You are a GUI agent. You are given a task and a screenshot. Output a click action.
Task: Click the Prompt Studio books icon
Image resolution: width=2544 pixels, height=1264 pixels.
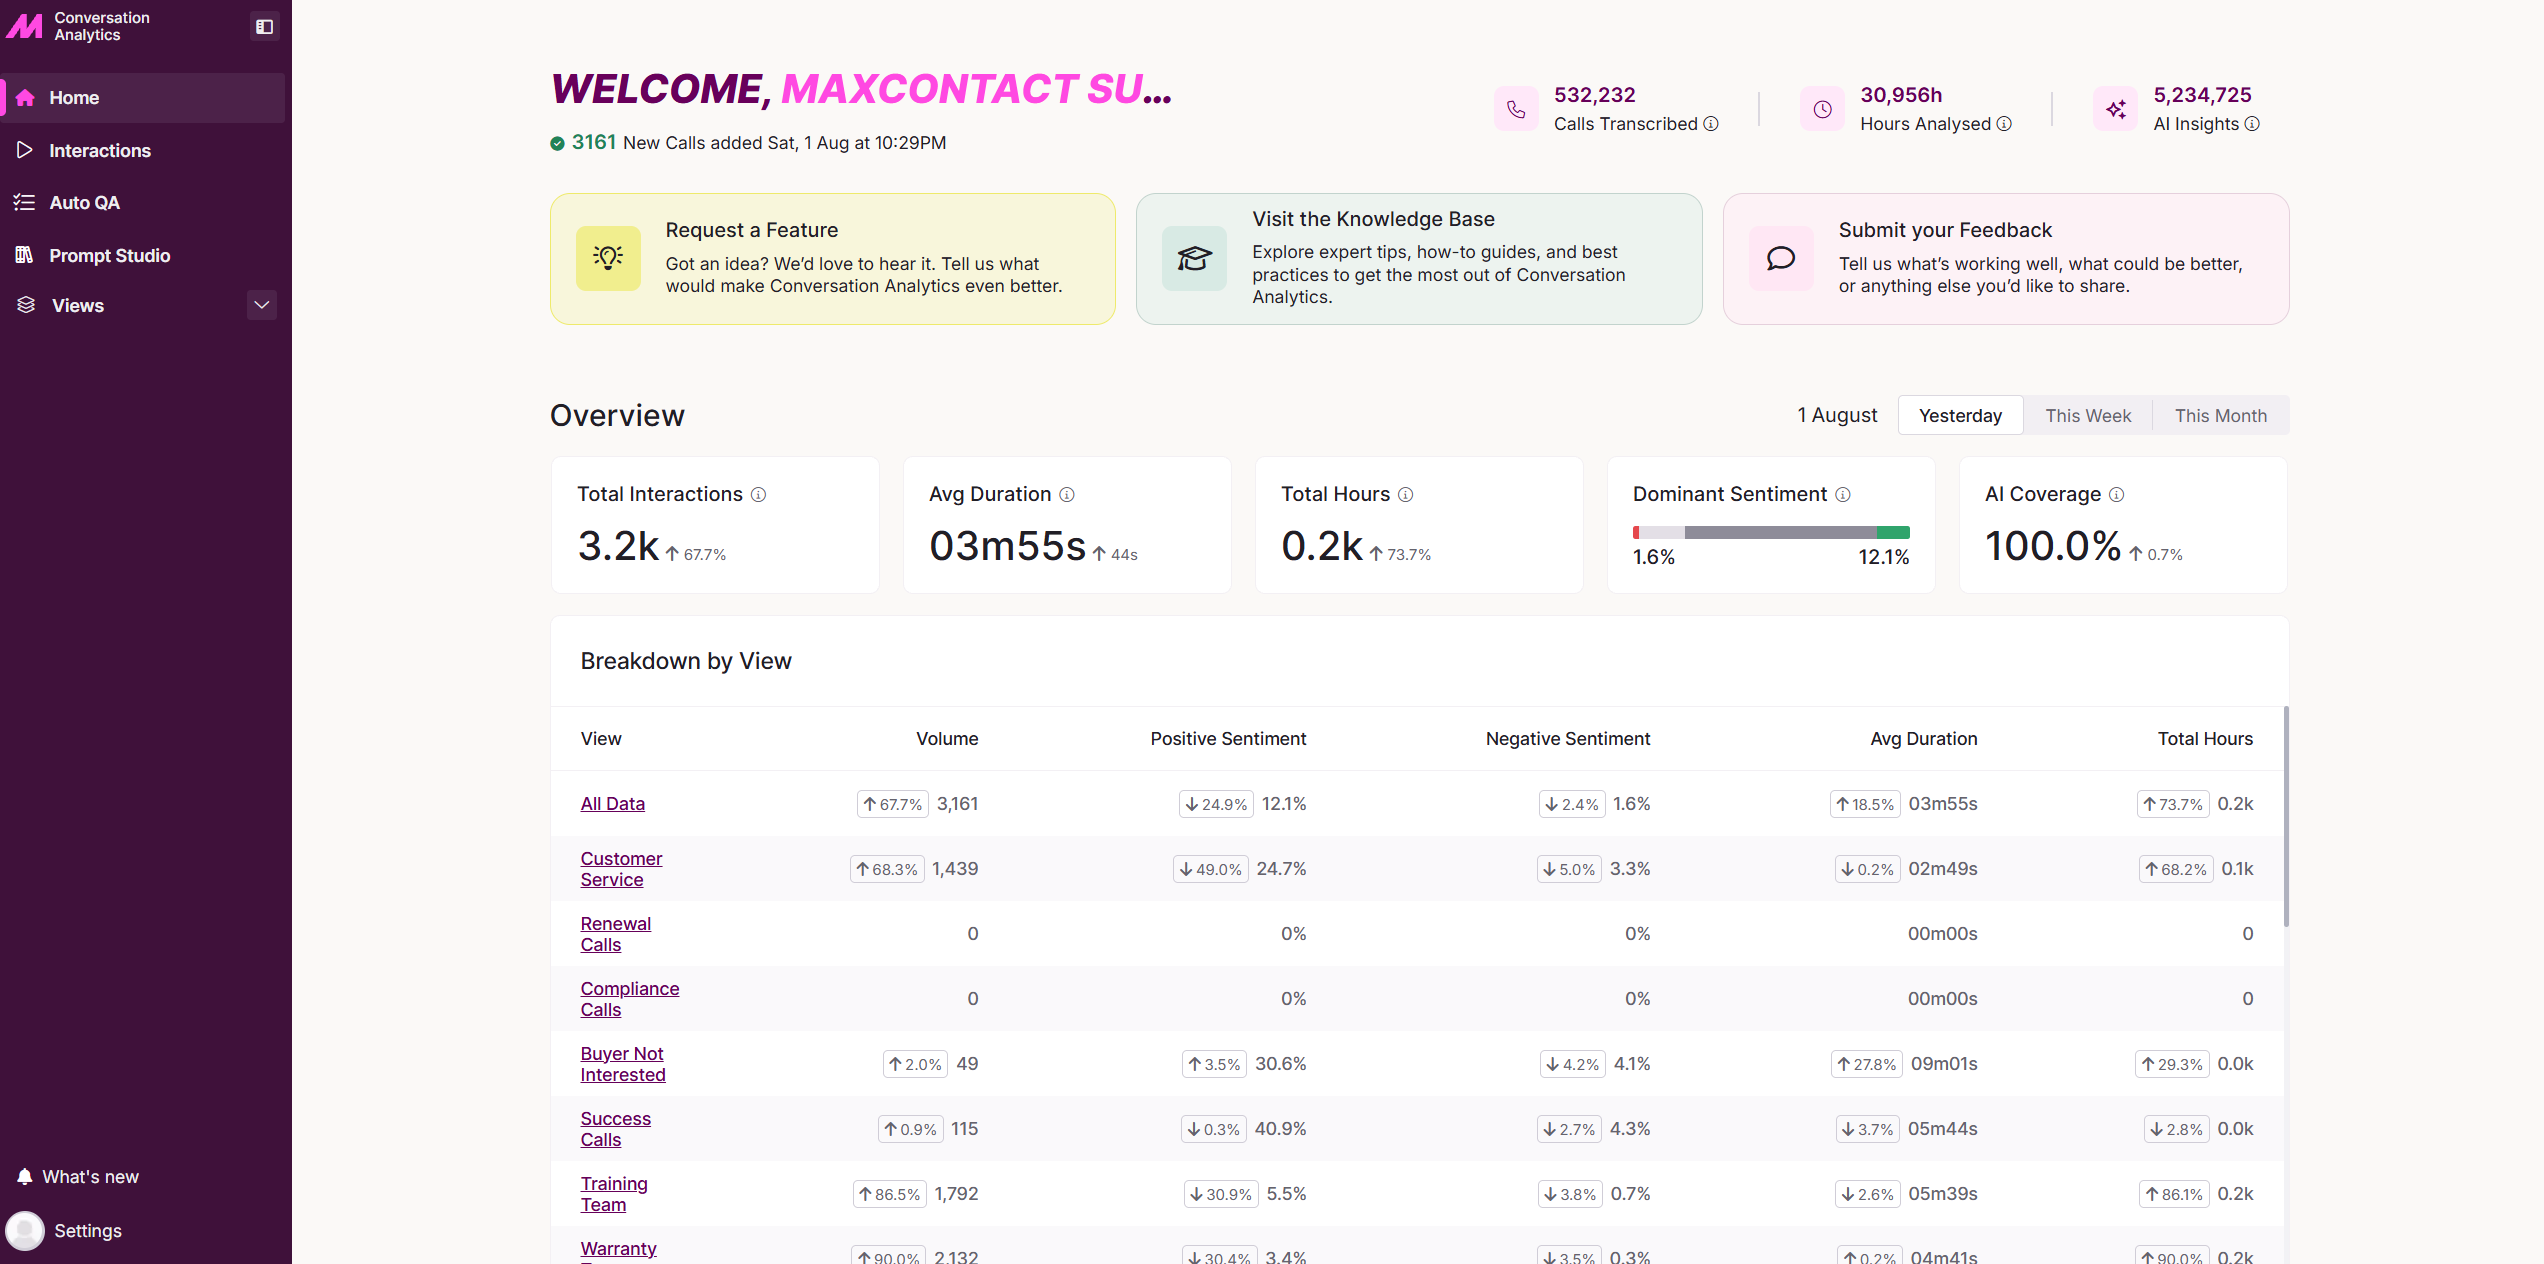pos(25,255)
